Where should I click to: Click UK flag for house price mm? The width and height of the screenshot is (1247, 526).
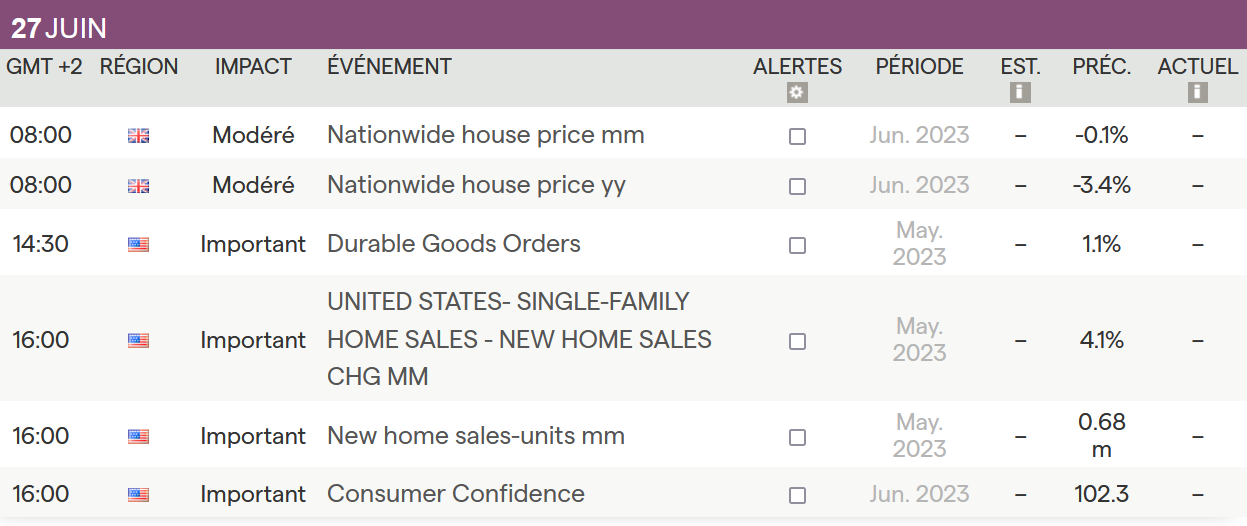[x=138, y=136]
